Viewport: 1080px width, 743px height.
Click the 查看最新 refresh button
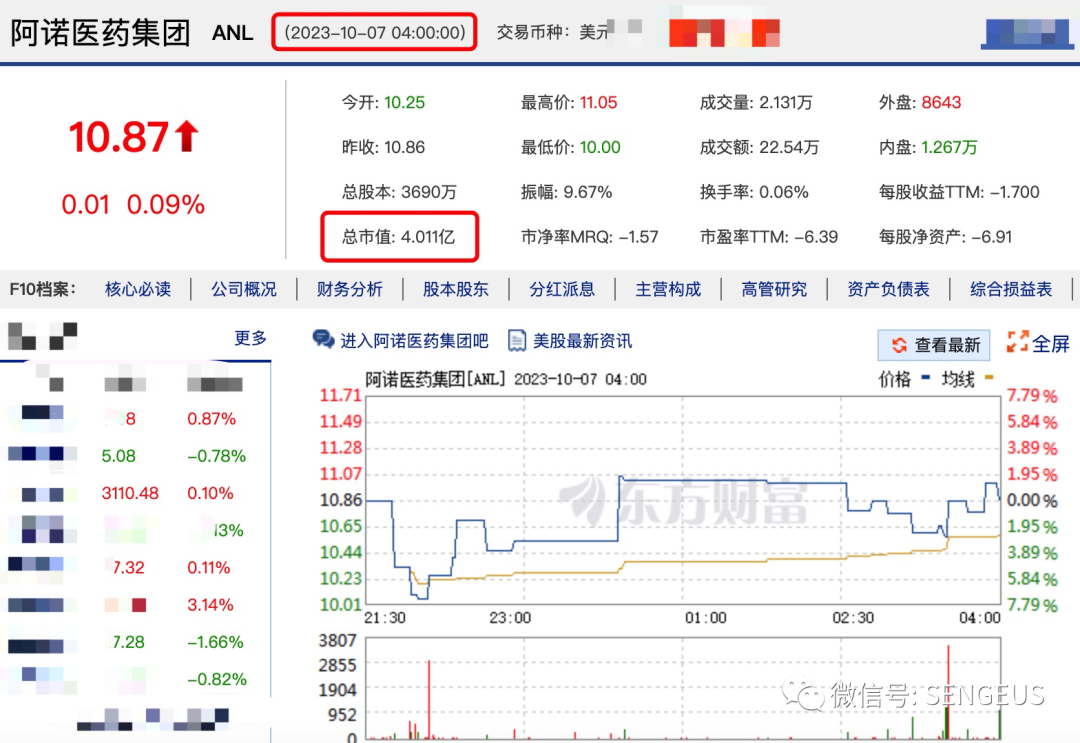click(x=934, y=345)
